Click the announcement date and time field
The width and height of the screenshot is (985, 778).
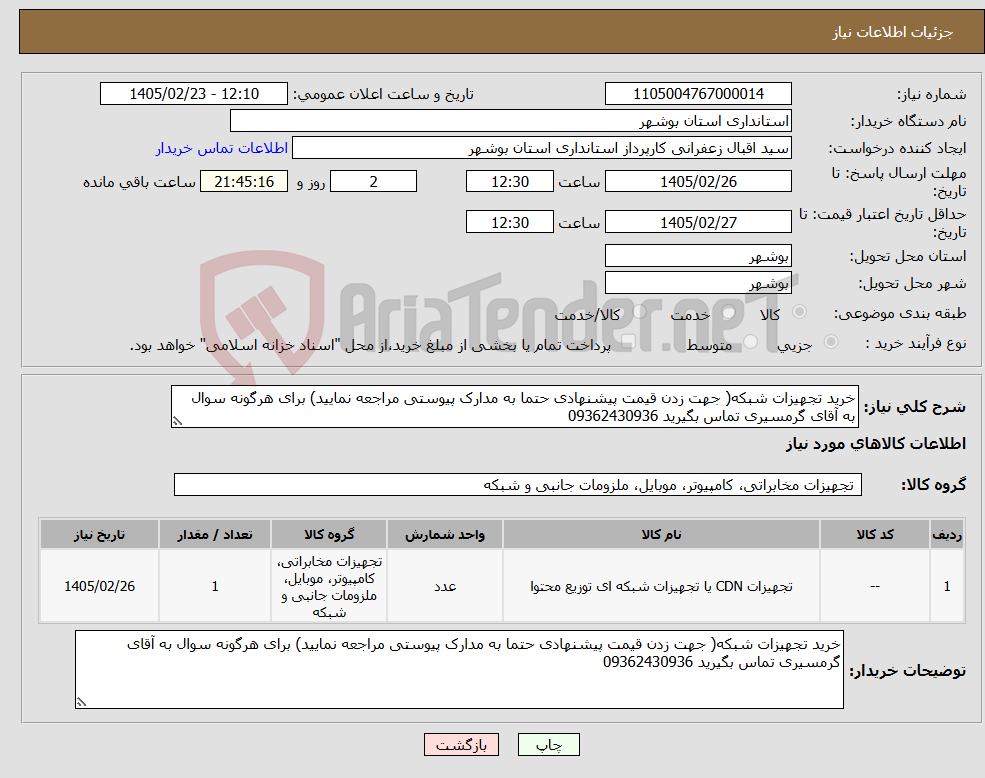[x=193, y=94]
